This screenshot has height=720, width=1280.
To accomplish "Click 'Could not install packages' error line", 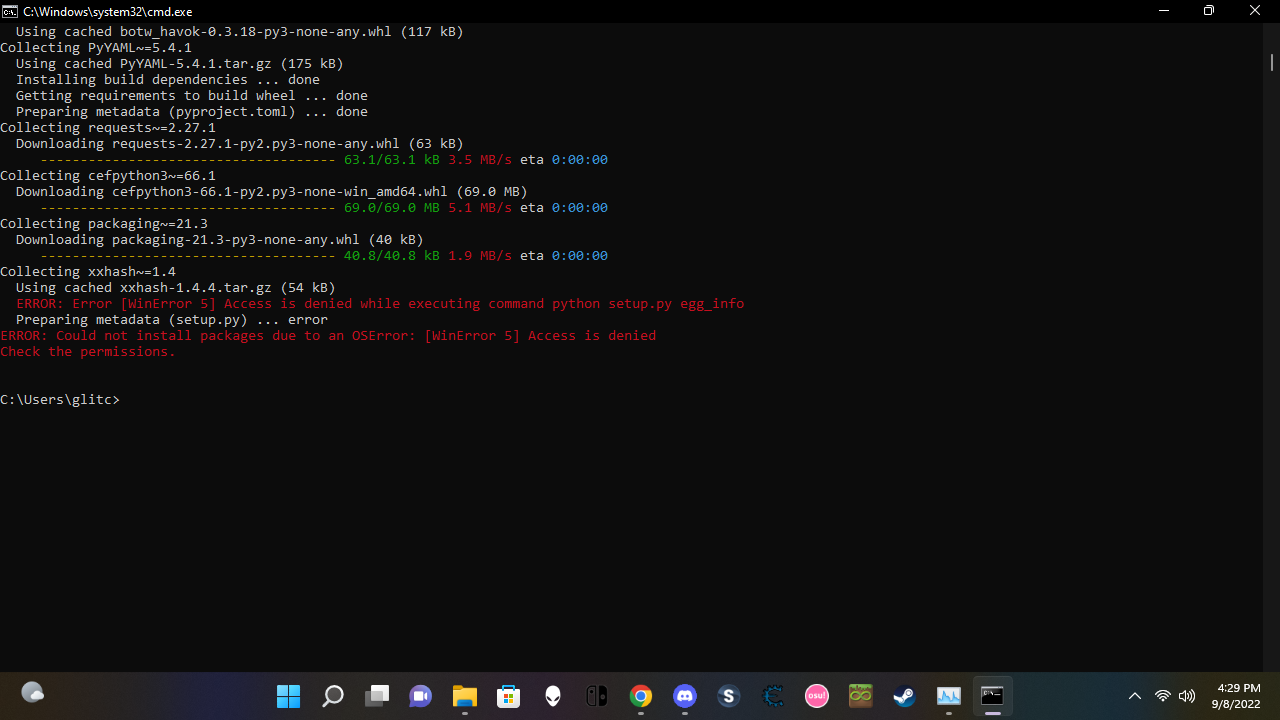I will click(328, 336).
